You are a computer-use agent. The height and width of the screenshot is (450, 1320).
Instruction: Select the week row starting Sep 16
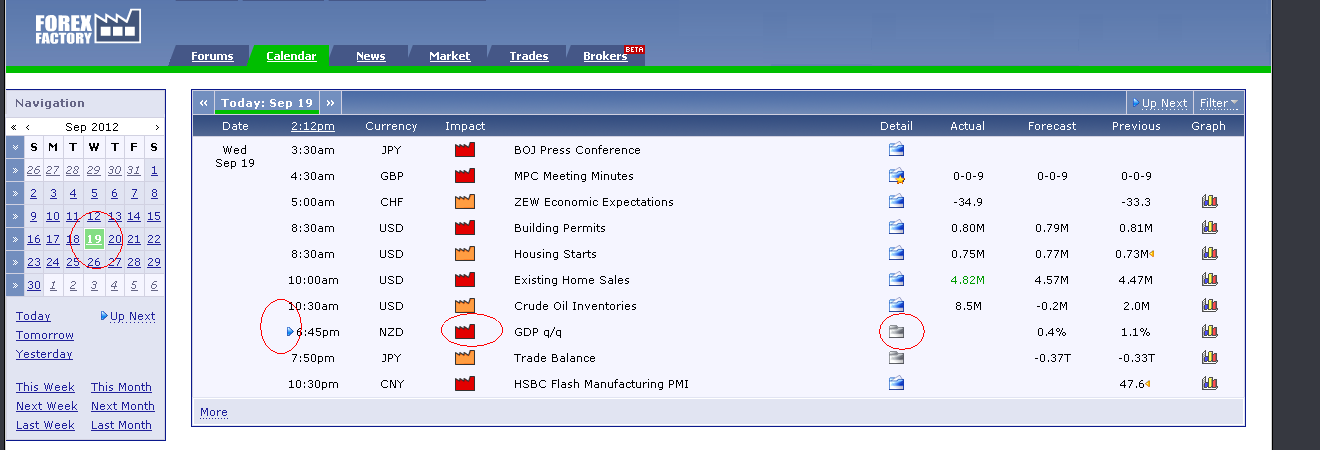click(14, 239)
